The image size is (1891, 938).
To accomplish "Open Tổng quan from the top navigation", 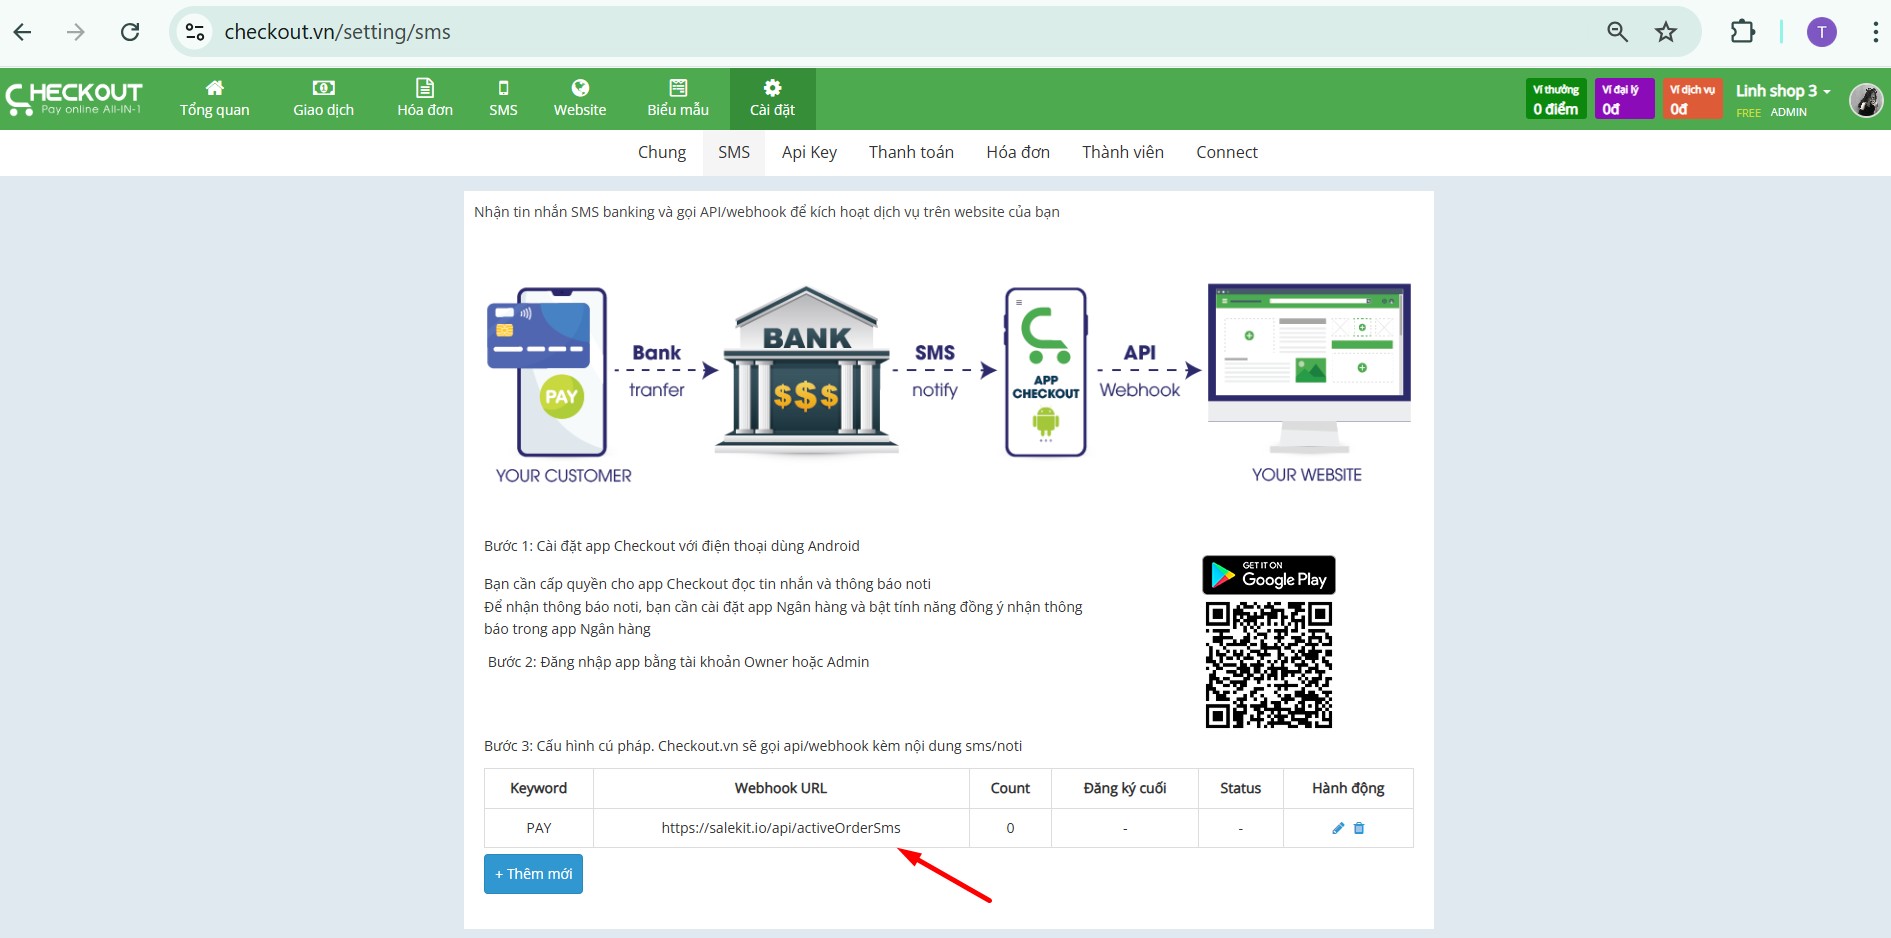I will click(x=215, y=99).
